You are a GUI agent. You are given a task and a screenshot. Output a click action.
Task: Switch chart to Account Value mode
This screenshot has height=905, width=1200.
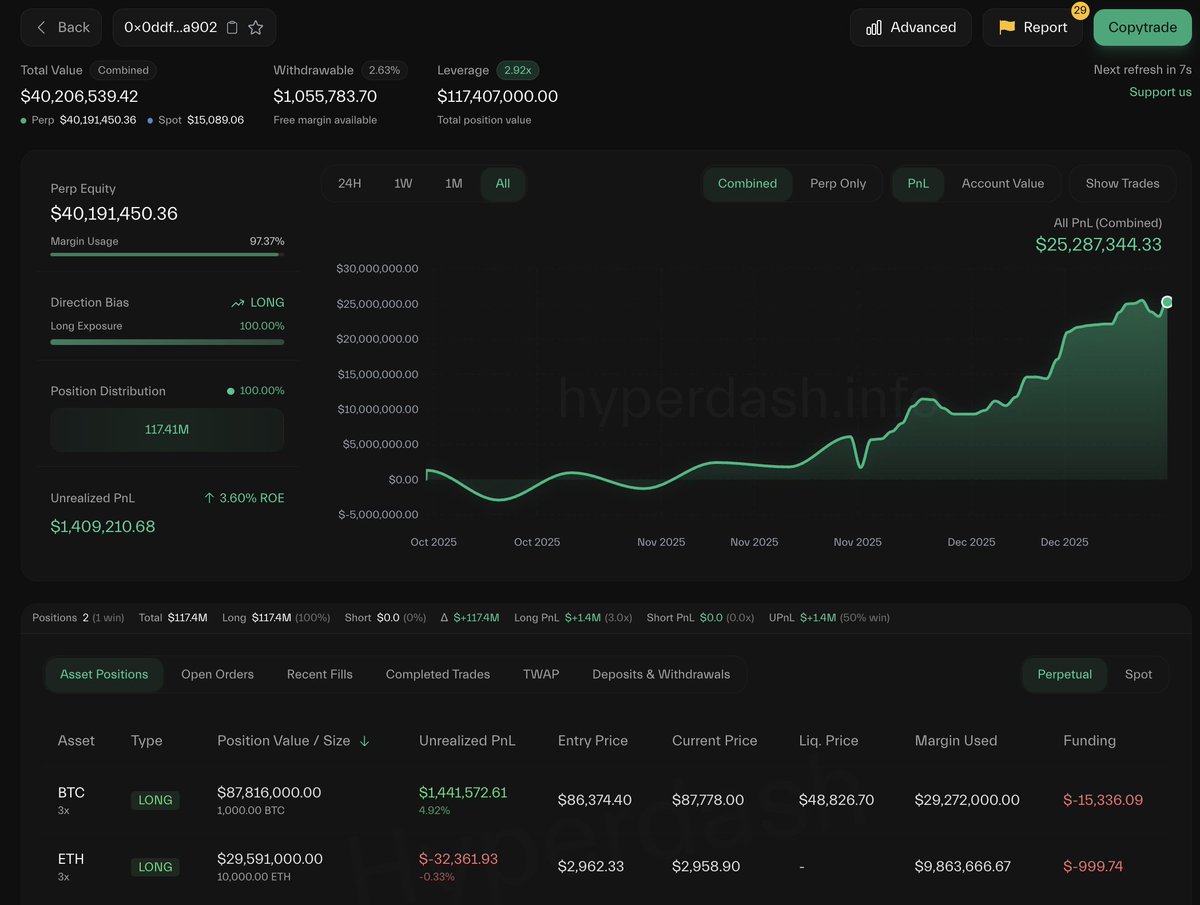point(1003,183)
